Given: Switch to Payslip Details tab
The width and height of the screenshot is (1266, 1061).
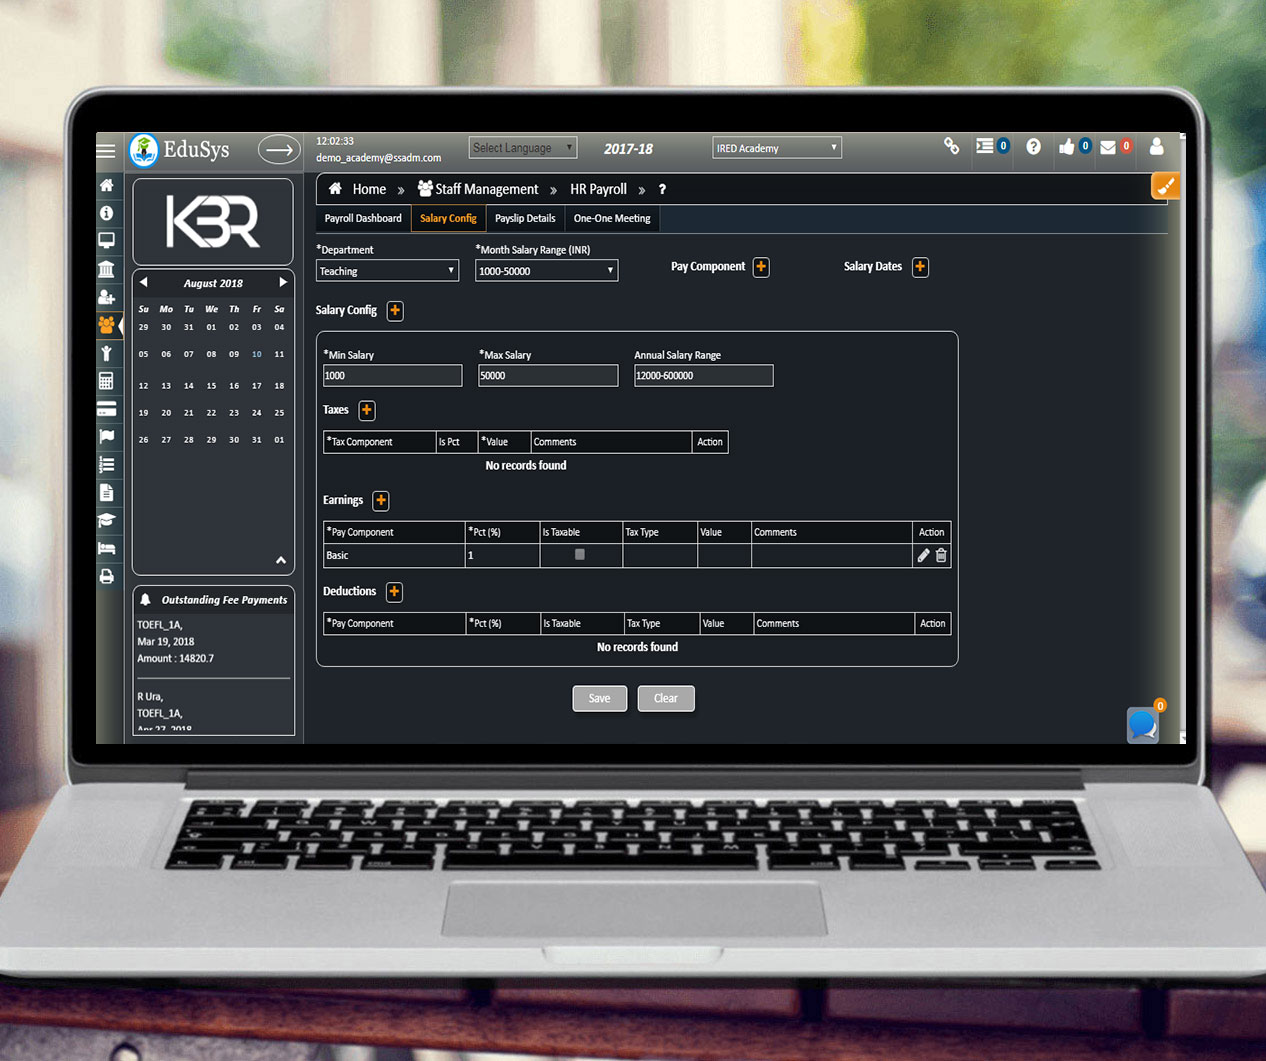Looking at the screenshot, I should click(x=525, y=218).
